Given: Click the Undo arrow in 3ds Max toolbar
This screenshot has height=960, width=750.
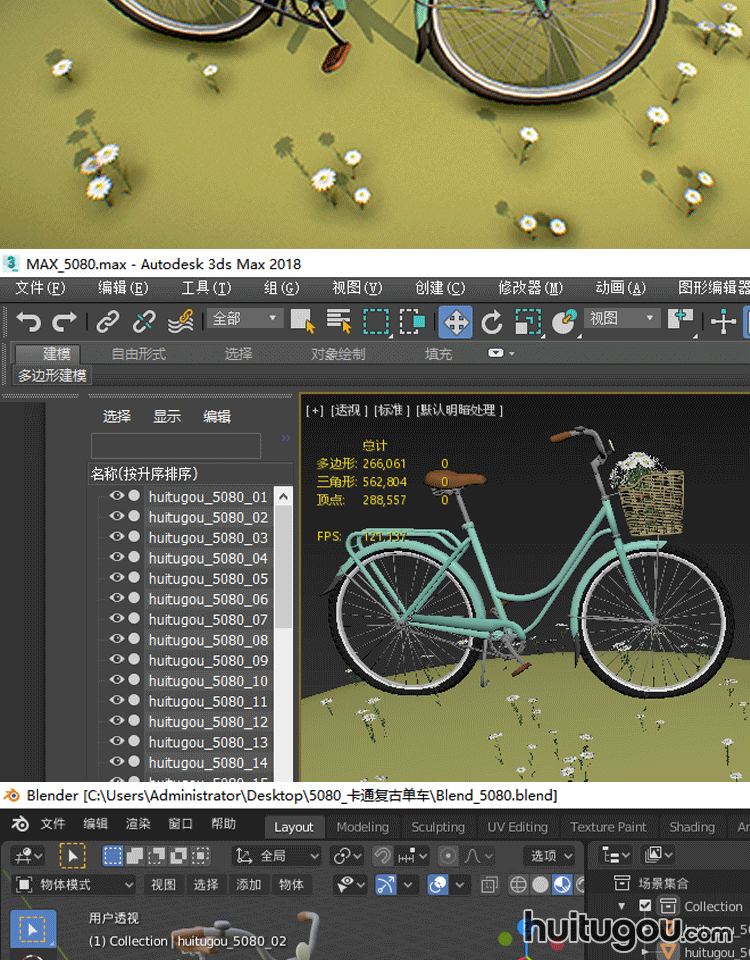Looking at the screenshot, I should click(x=29, y=321).
